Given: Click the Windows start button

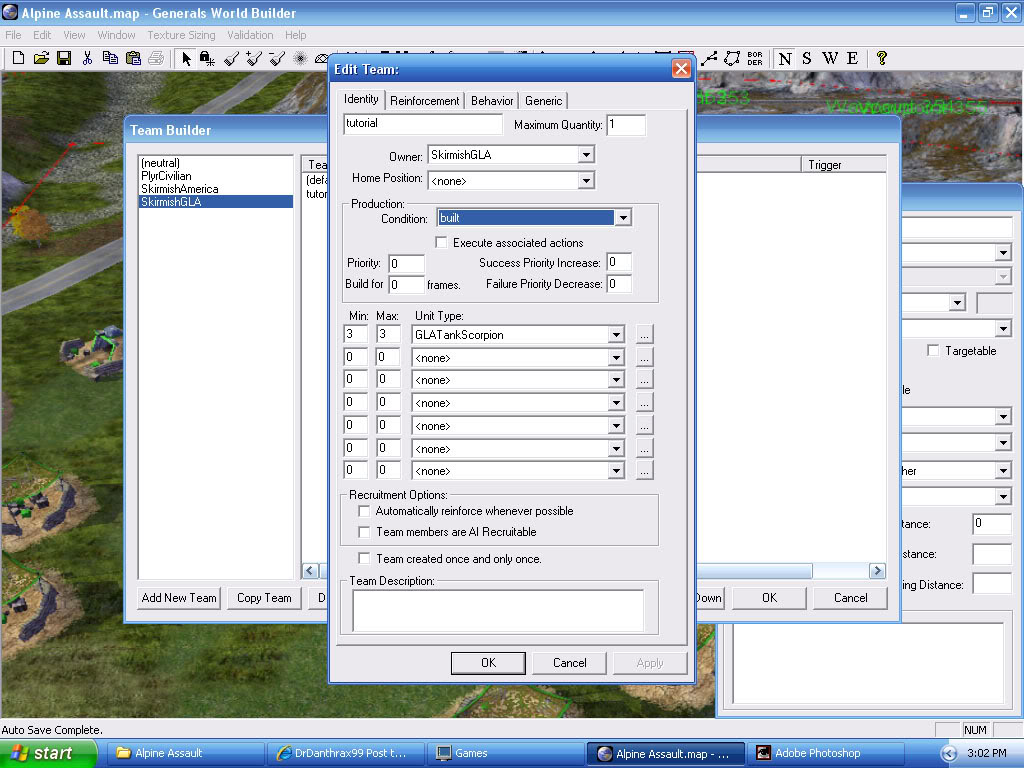Looking at the screenshot, I should (x=48, y=754).
